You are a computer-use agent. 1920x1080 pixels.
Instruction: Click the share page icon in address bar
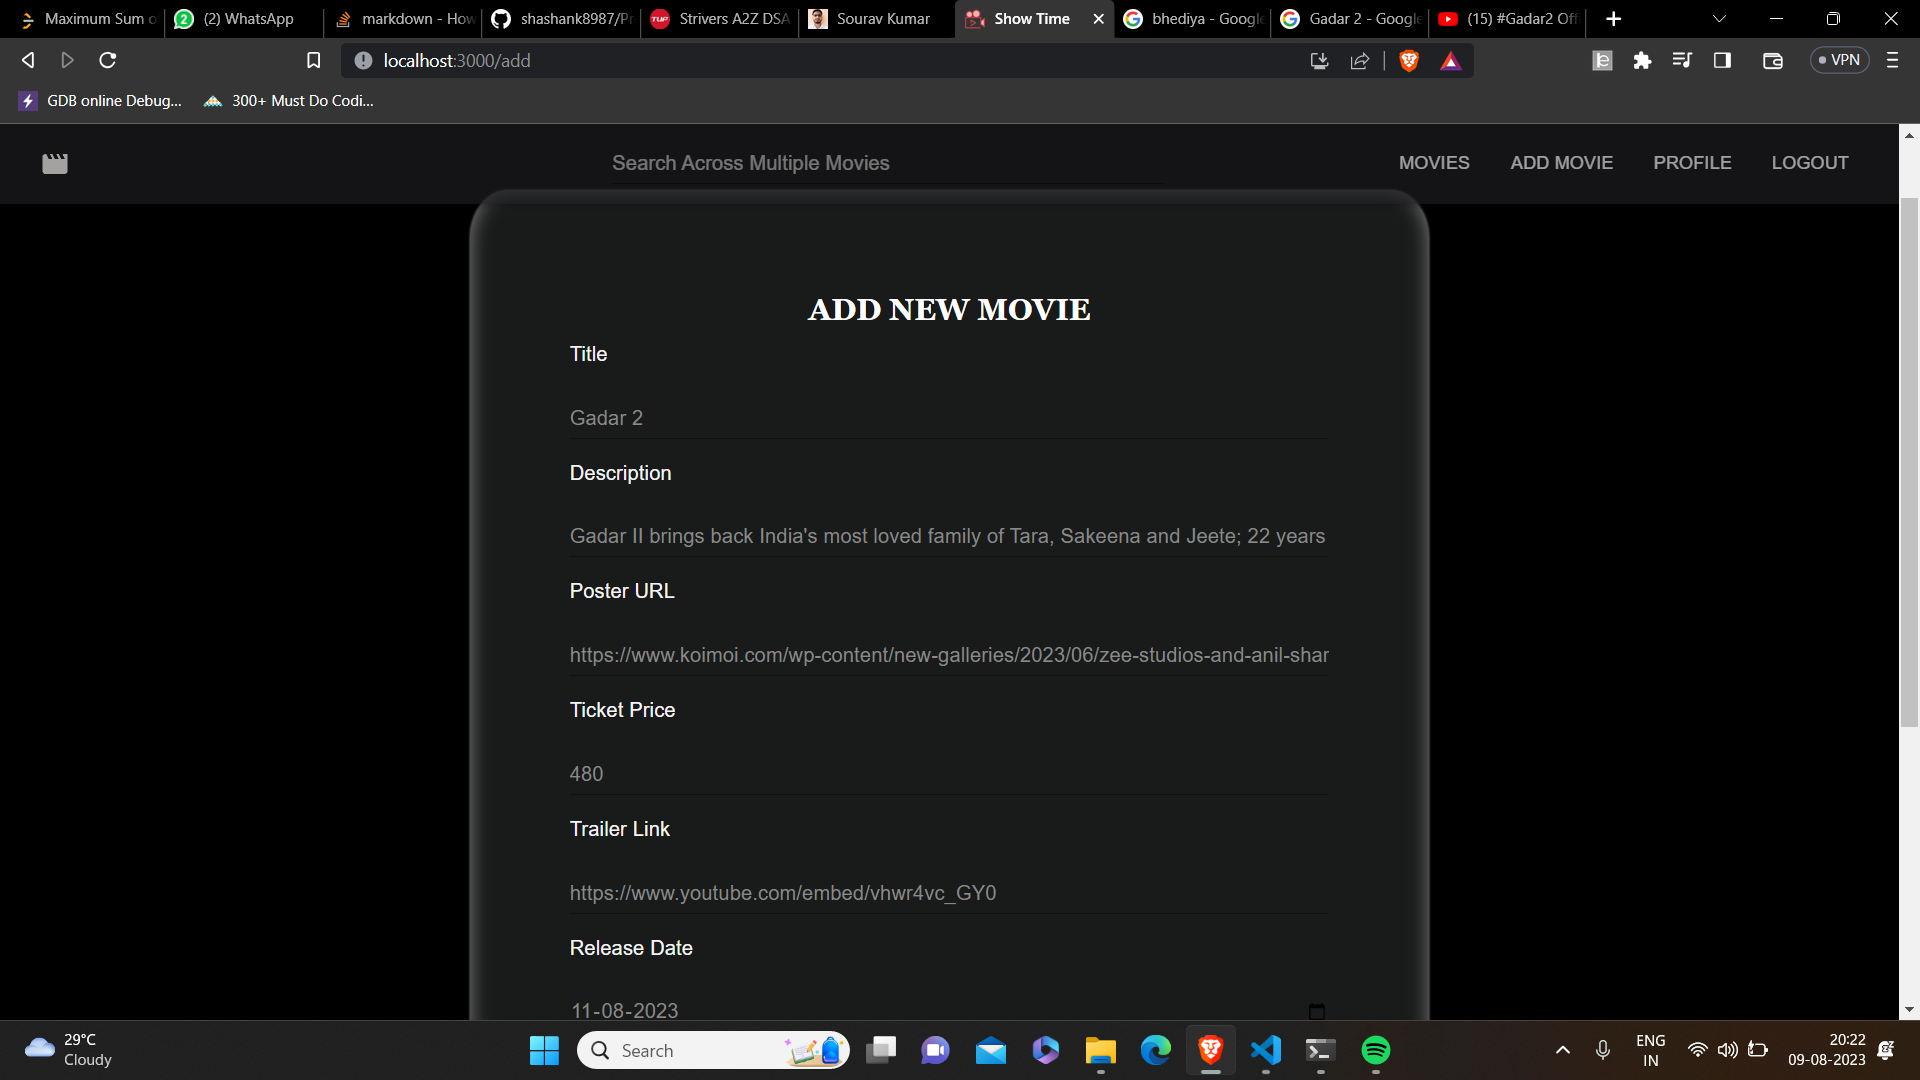[x=1360, y=61]
